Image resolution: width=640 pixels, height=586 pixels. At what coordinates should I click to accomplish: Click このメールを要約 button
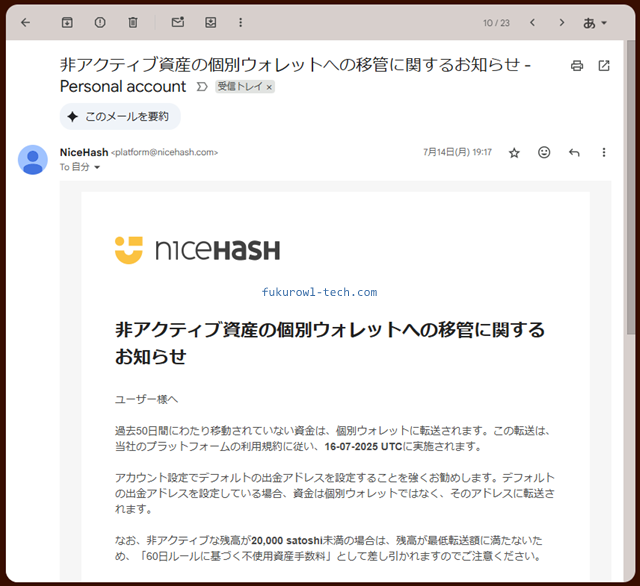coord(120,117)
